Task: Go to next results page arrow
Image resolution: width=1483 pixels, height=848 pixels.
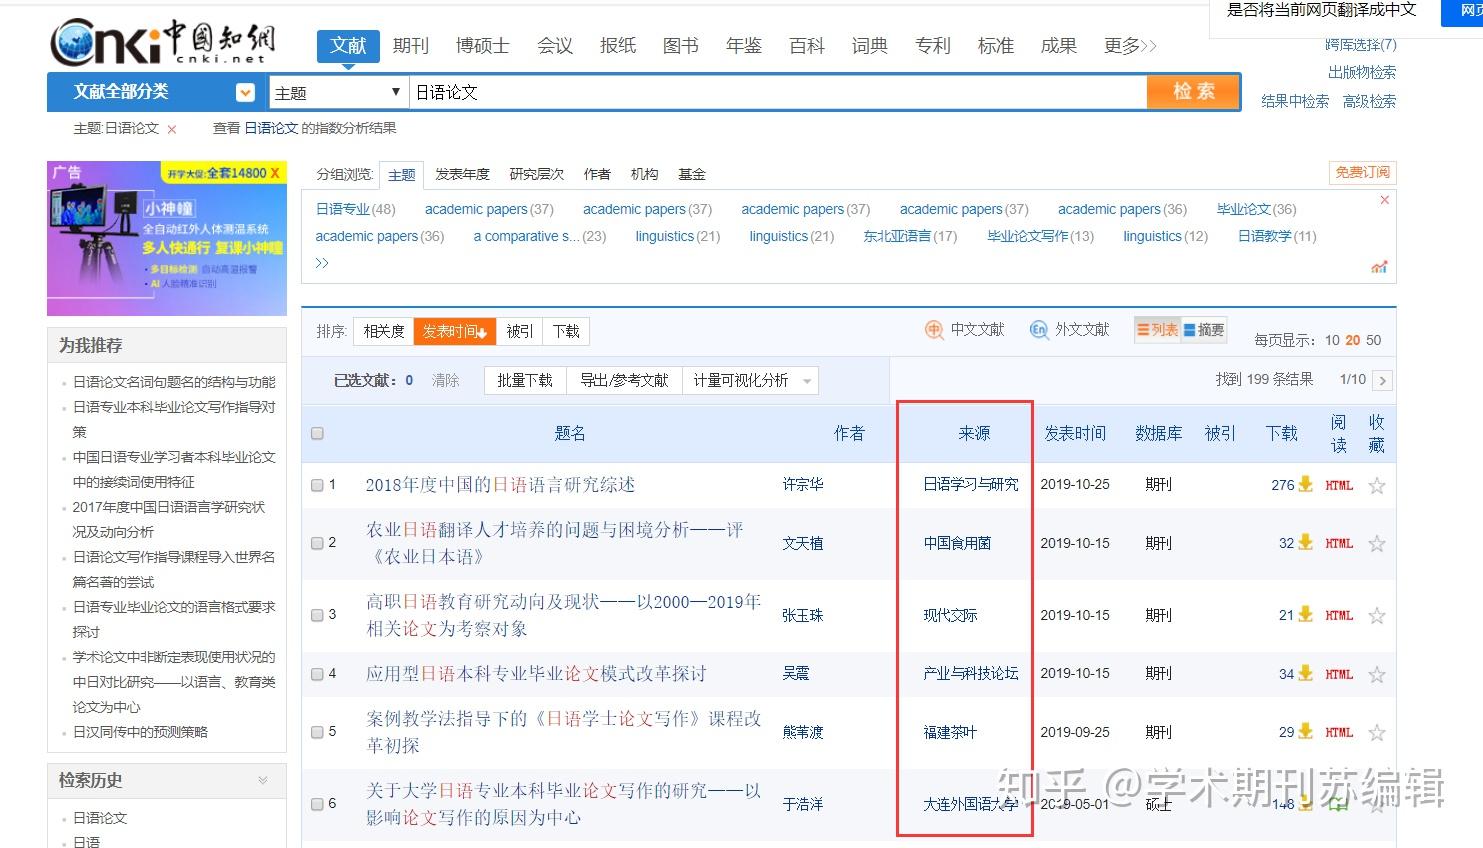Action: (1383, 380)
